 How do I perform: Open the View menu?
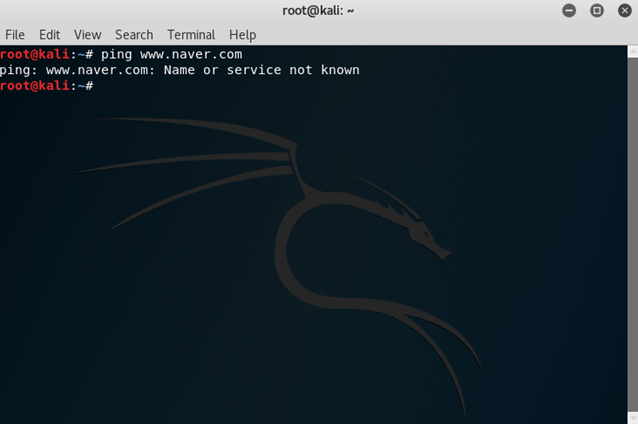click(87, 35)
